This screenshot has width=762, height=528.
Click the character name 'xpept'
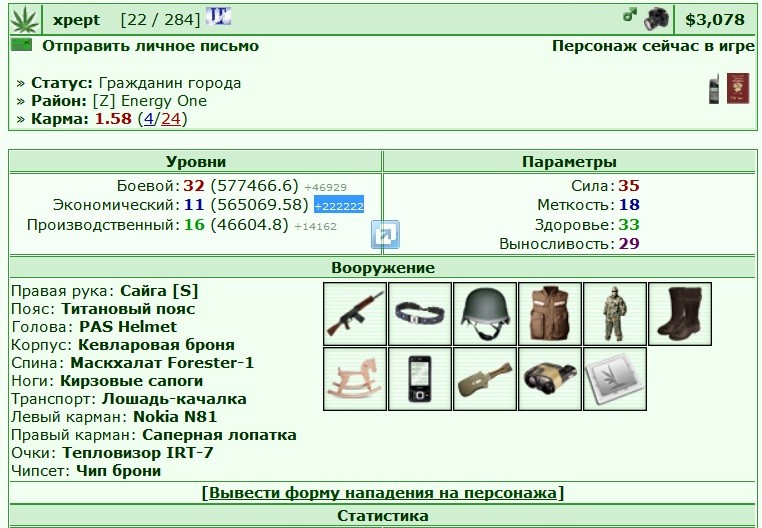(x=76, y=20)
